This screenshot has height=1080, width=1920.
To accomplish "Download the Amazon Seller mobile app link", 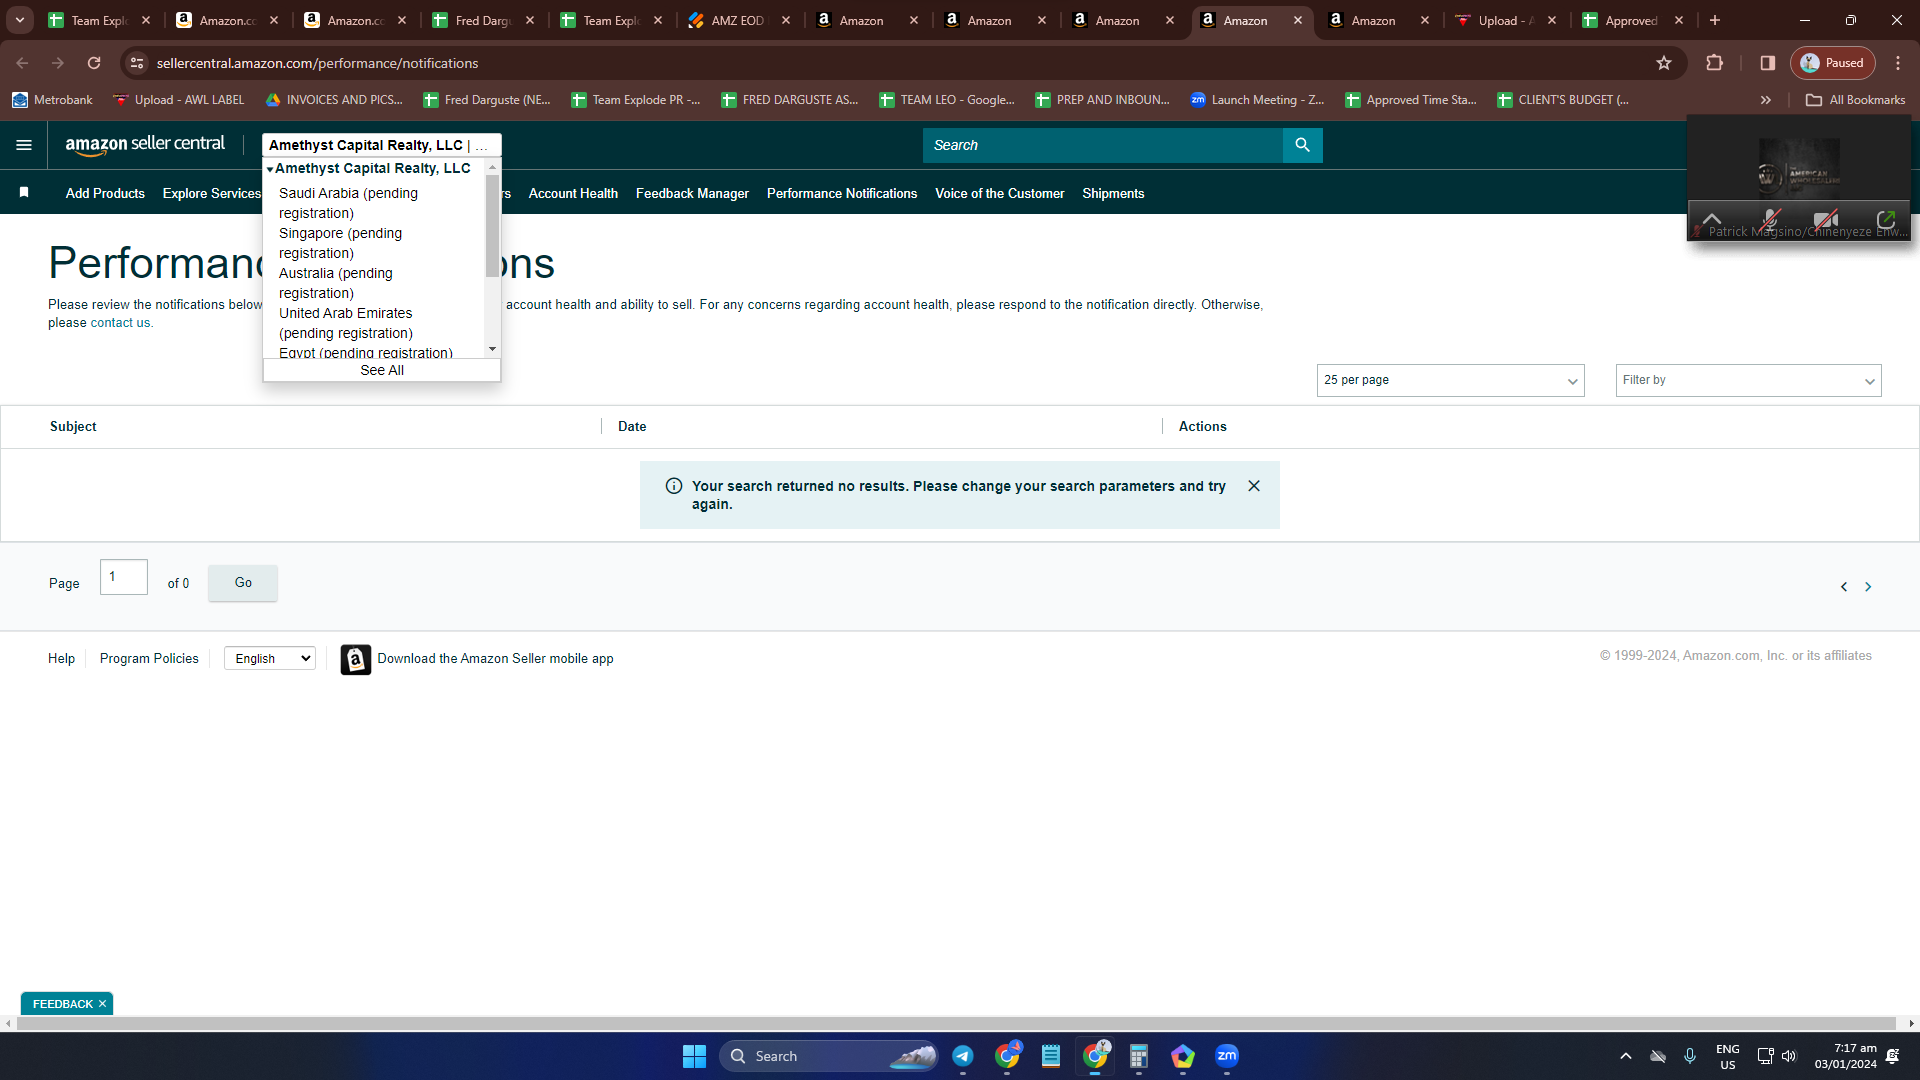I will [495, 658].
